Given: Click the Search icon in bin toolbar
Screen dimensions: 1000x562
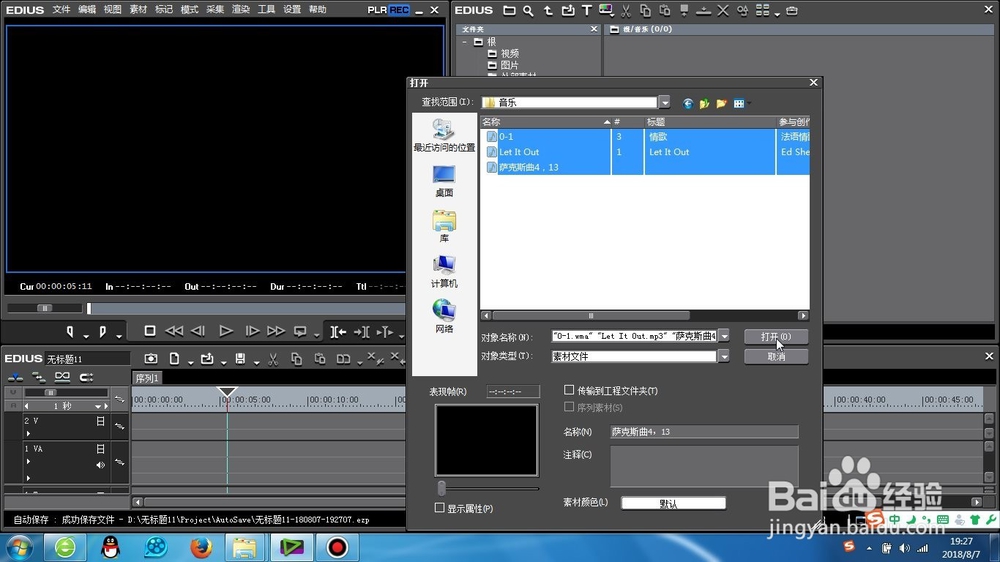Looking at the screenshot, I should [x=528, y=10].
